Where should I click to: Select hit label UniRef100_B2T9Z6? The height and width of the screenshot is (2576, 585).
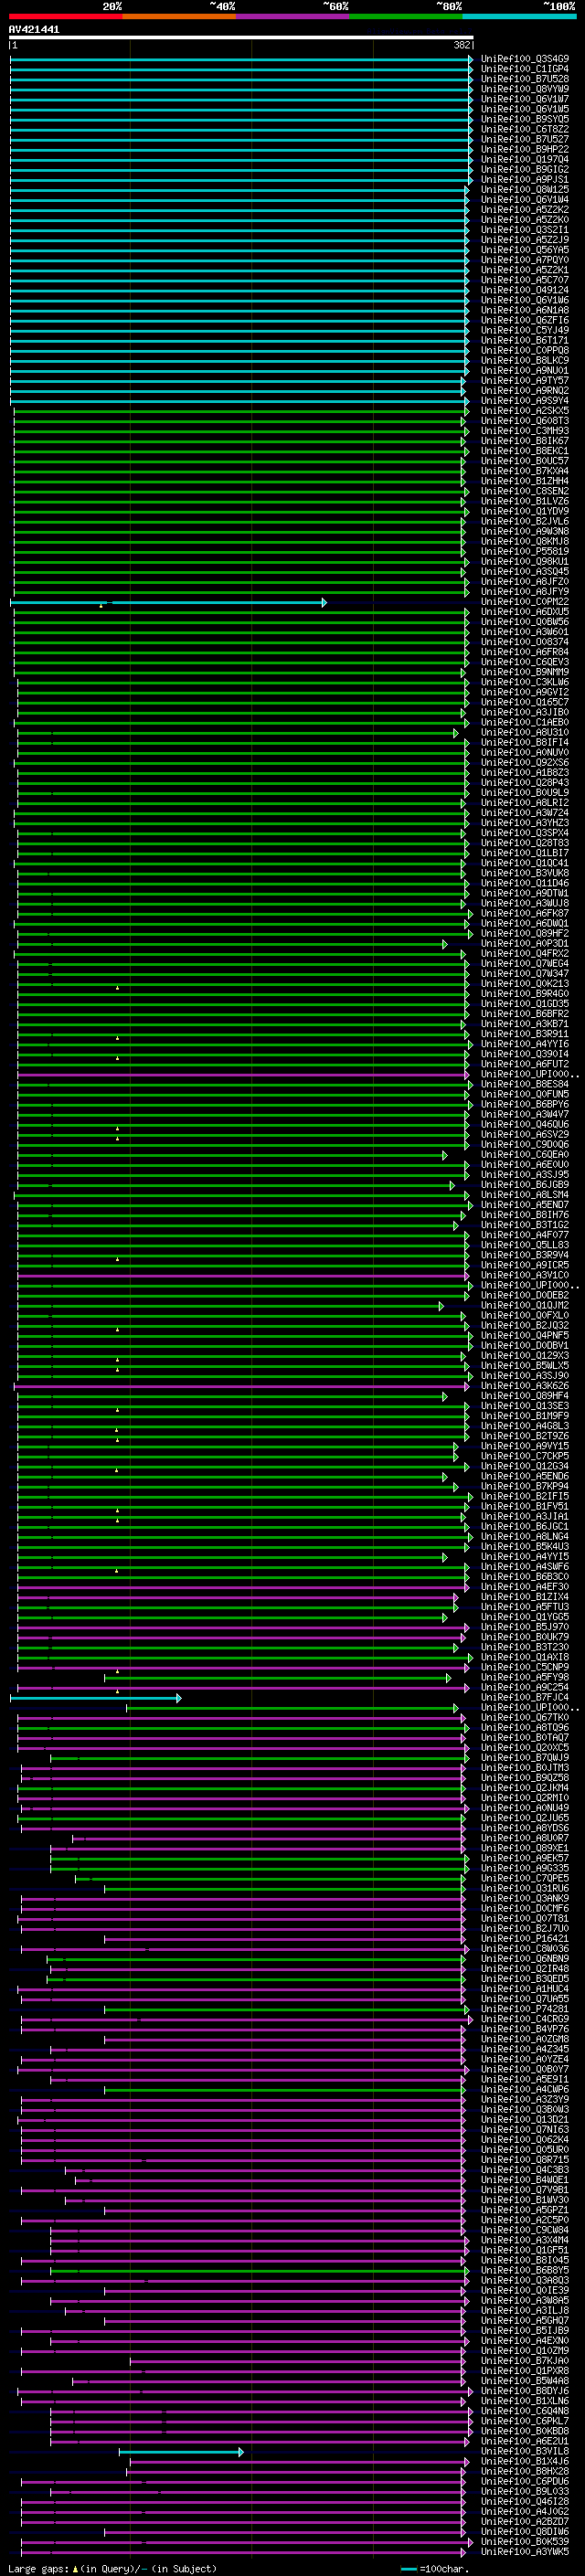(x=525, y=1436)
